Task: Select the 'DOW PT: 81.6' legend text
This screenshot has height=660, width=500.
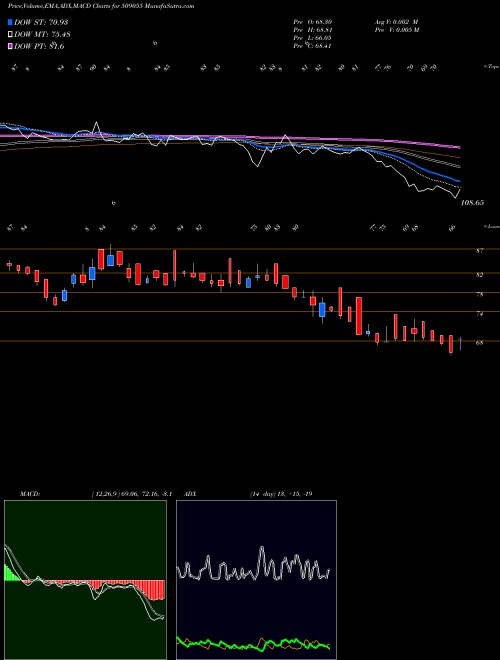Action: click(39, 46)
